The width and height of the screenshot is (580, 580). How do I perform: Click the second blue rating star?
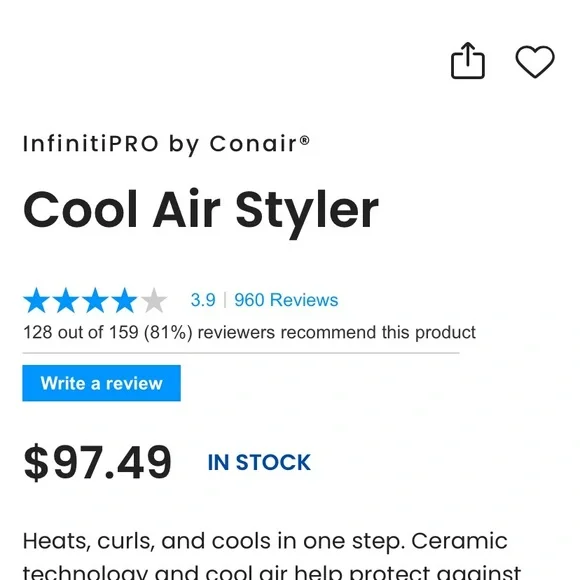[66, 300]
